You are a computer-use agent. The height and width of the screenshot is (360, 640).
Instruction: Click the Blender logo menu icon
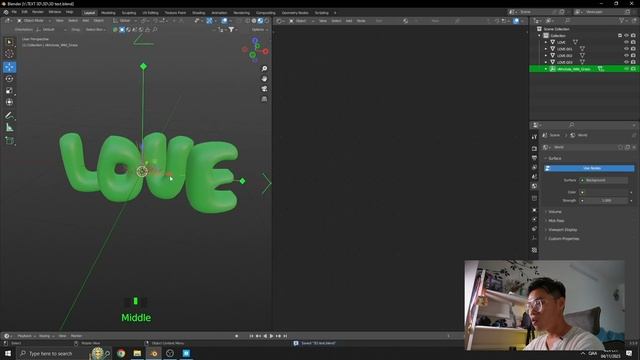(x=6, y=12)
